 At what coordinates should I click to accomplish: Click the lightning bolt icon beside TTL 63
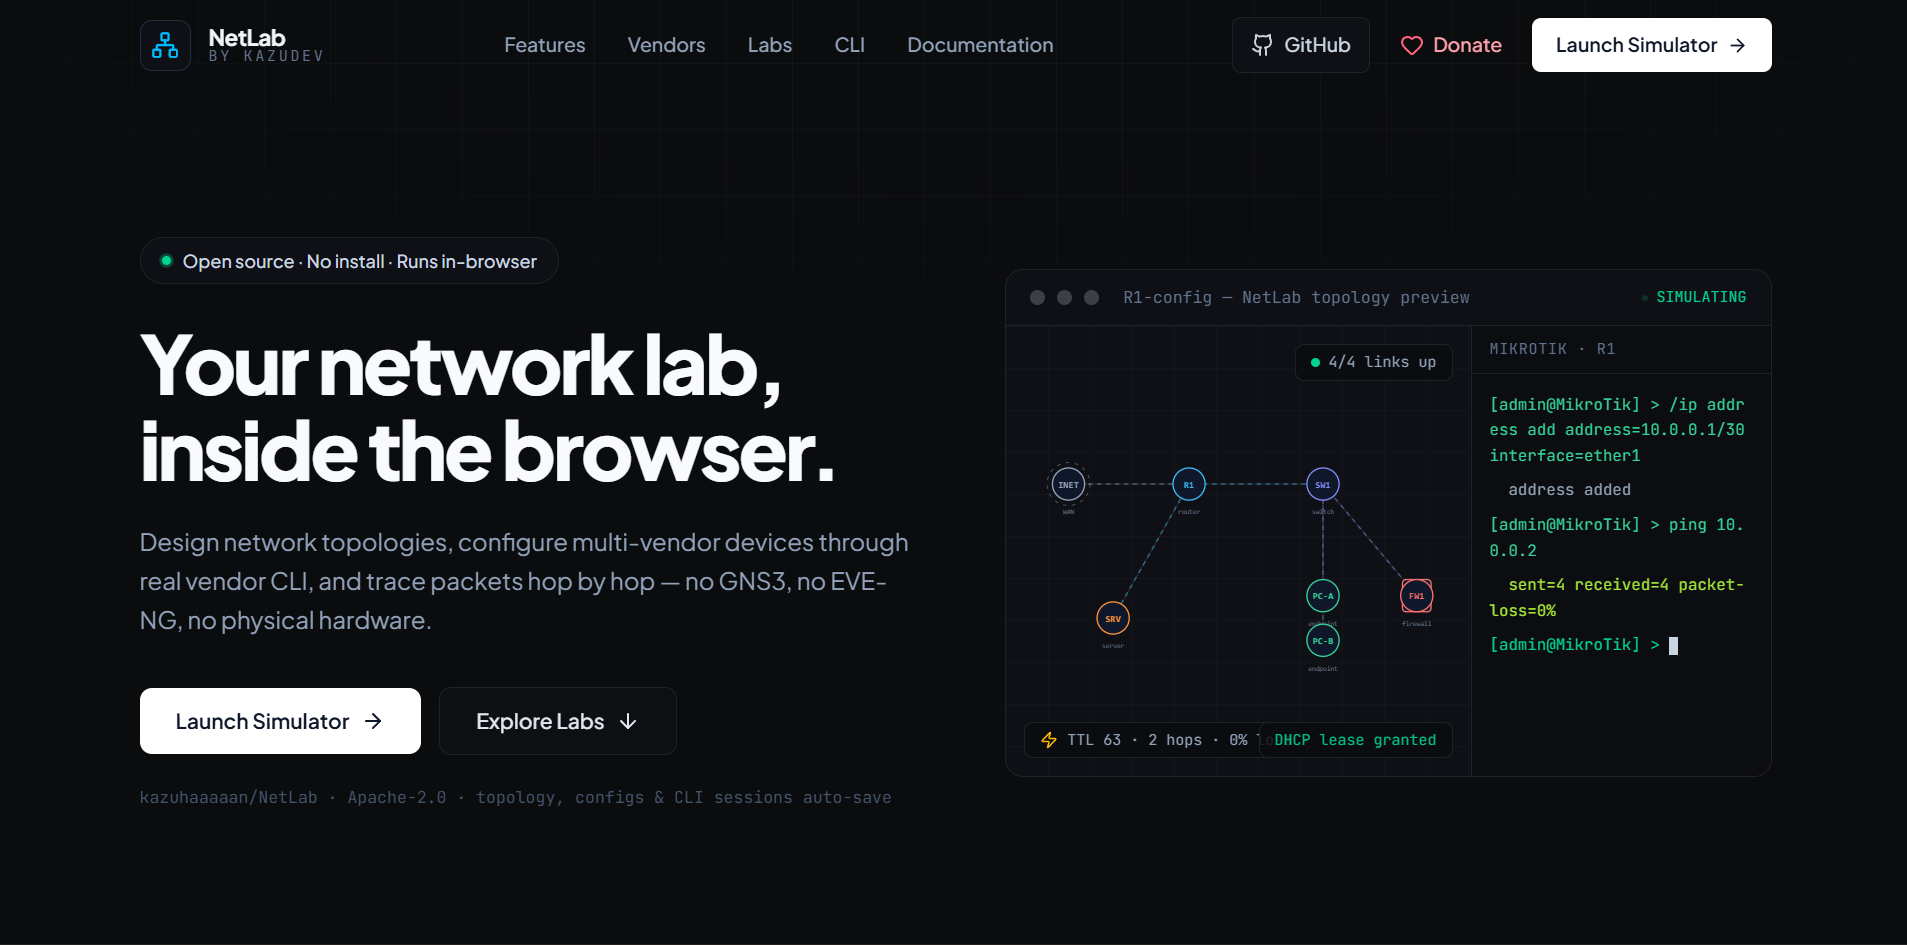coord(1049,740)
